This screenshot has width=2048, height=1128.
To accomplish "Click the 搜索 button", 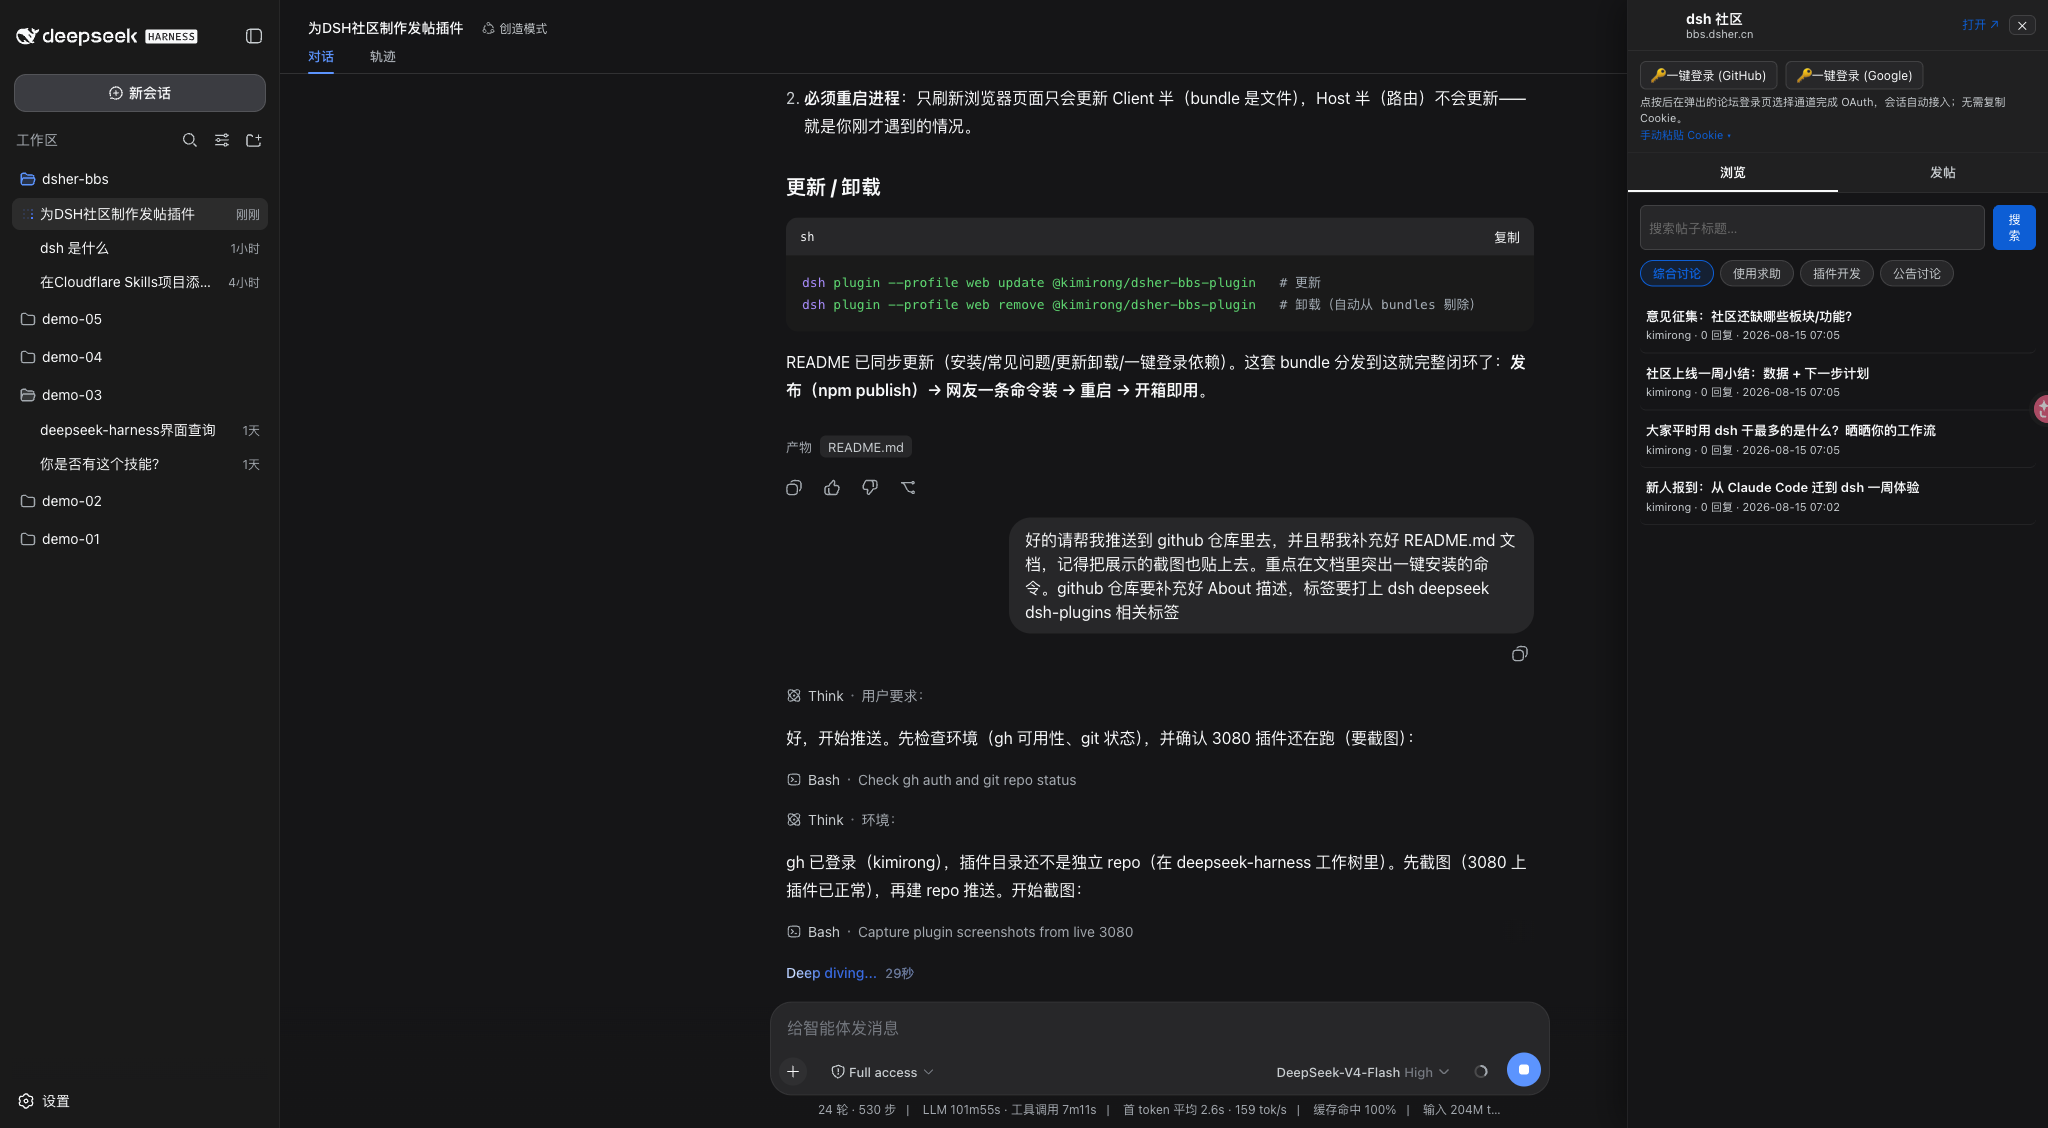I will tap(2014, 228).
